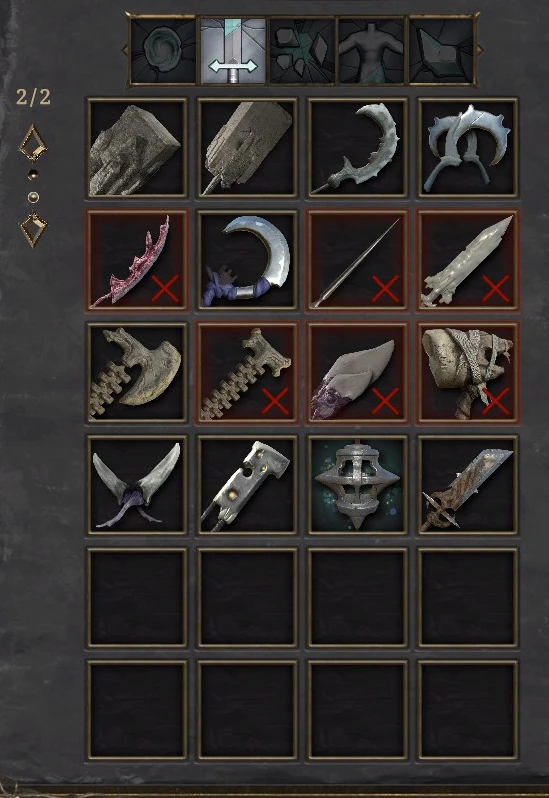
Task: Select the glowing iron lantern item
Action: tap(358, 484)
